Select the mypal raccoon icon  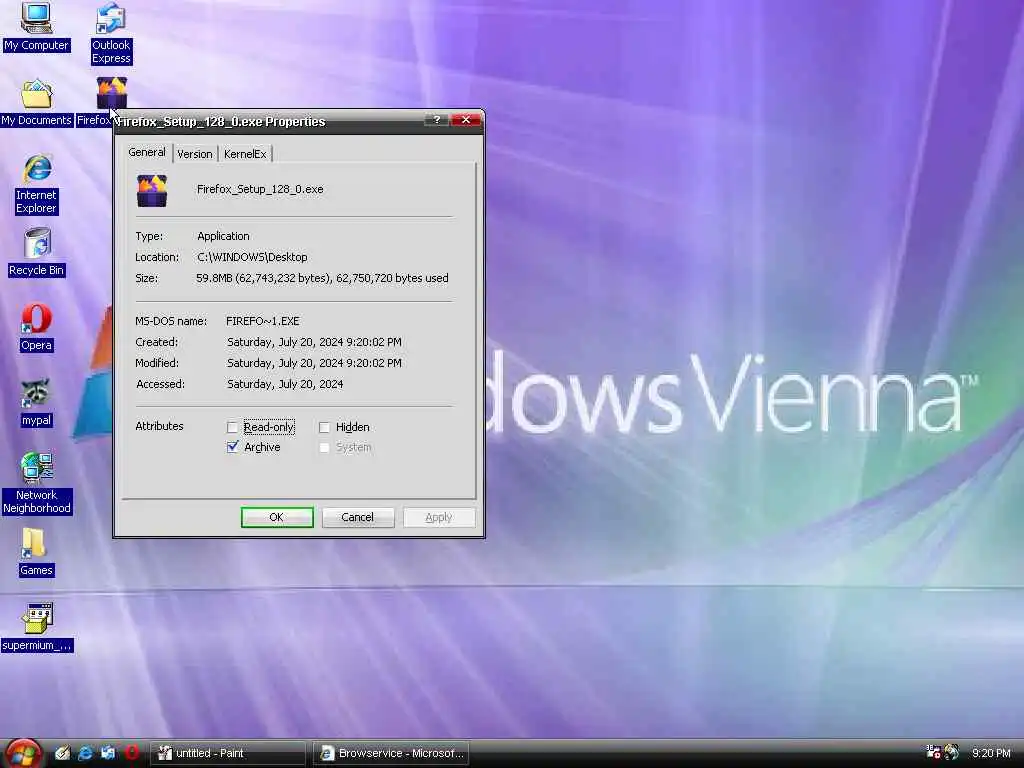[x=36, y=394]
